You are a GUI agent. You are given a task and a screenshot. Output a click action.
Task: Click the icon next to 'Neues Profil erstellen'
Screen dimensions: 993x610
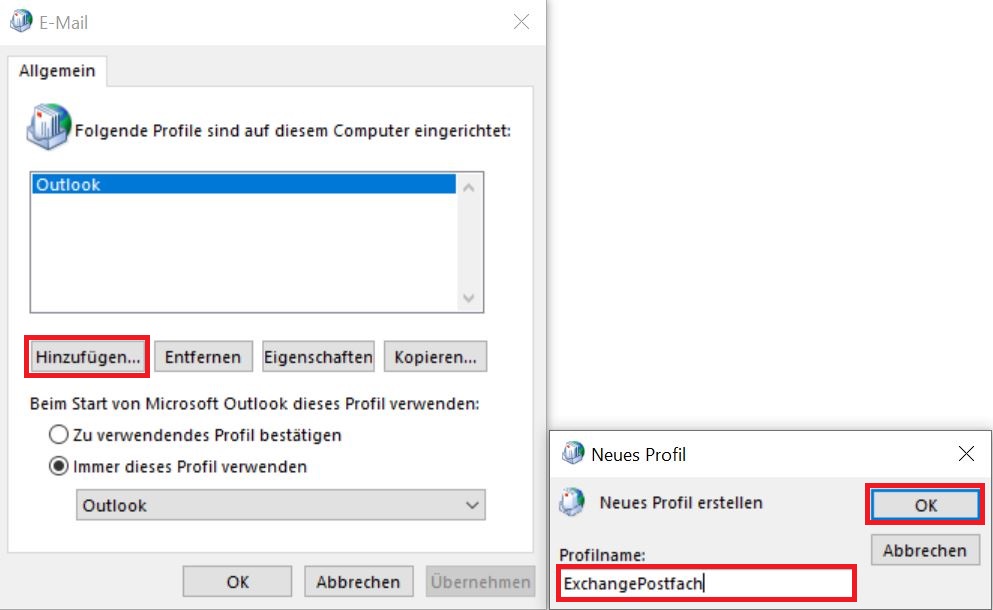click(x=572, y=502)
